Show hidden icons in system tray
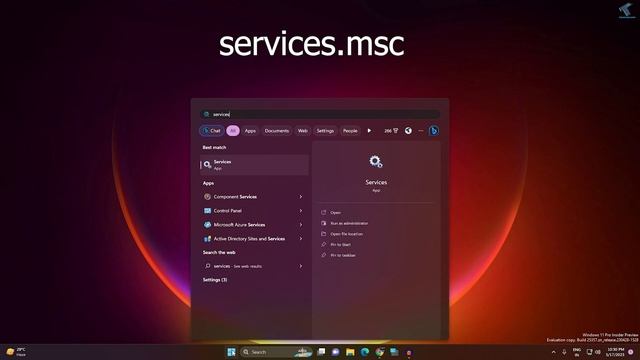The width and height of the screenshot is (640, 360). [x=553, y=352]
